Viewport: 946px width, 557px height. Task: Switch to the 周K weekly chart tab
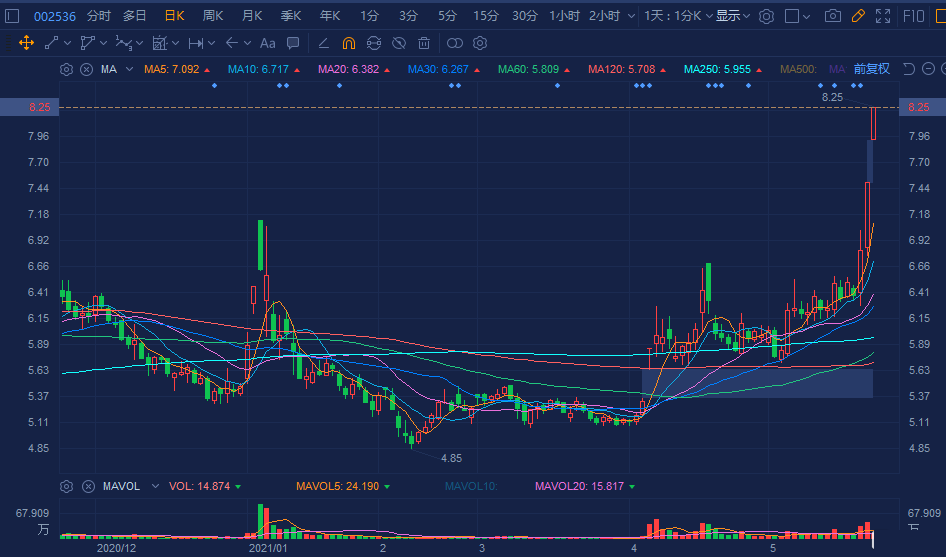213,16
